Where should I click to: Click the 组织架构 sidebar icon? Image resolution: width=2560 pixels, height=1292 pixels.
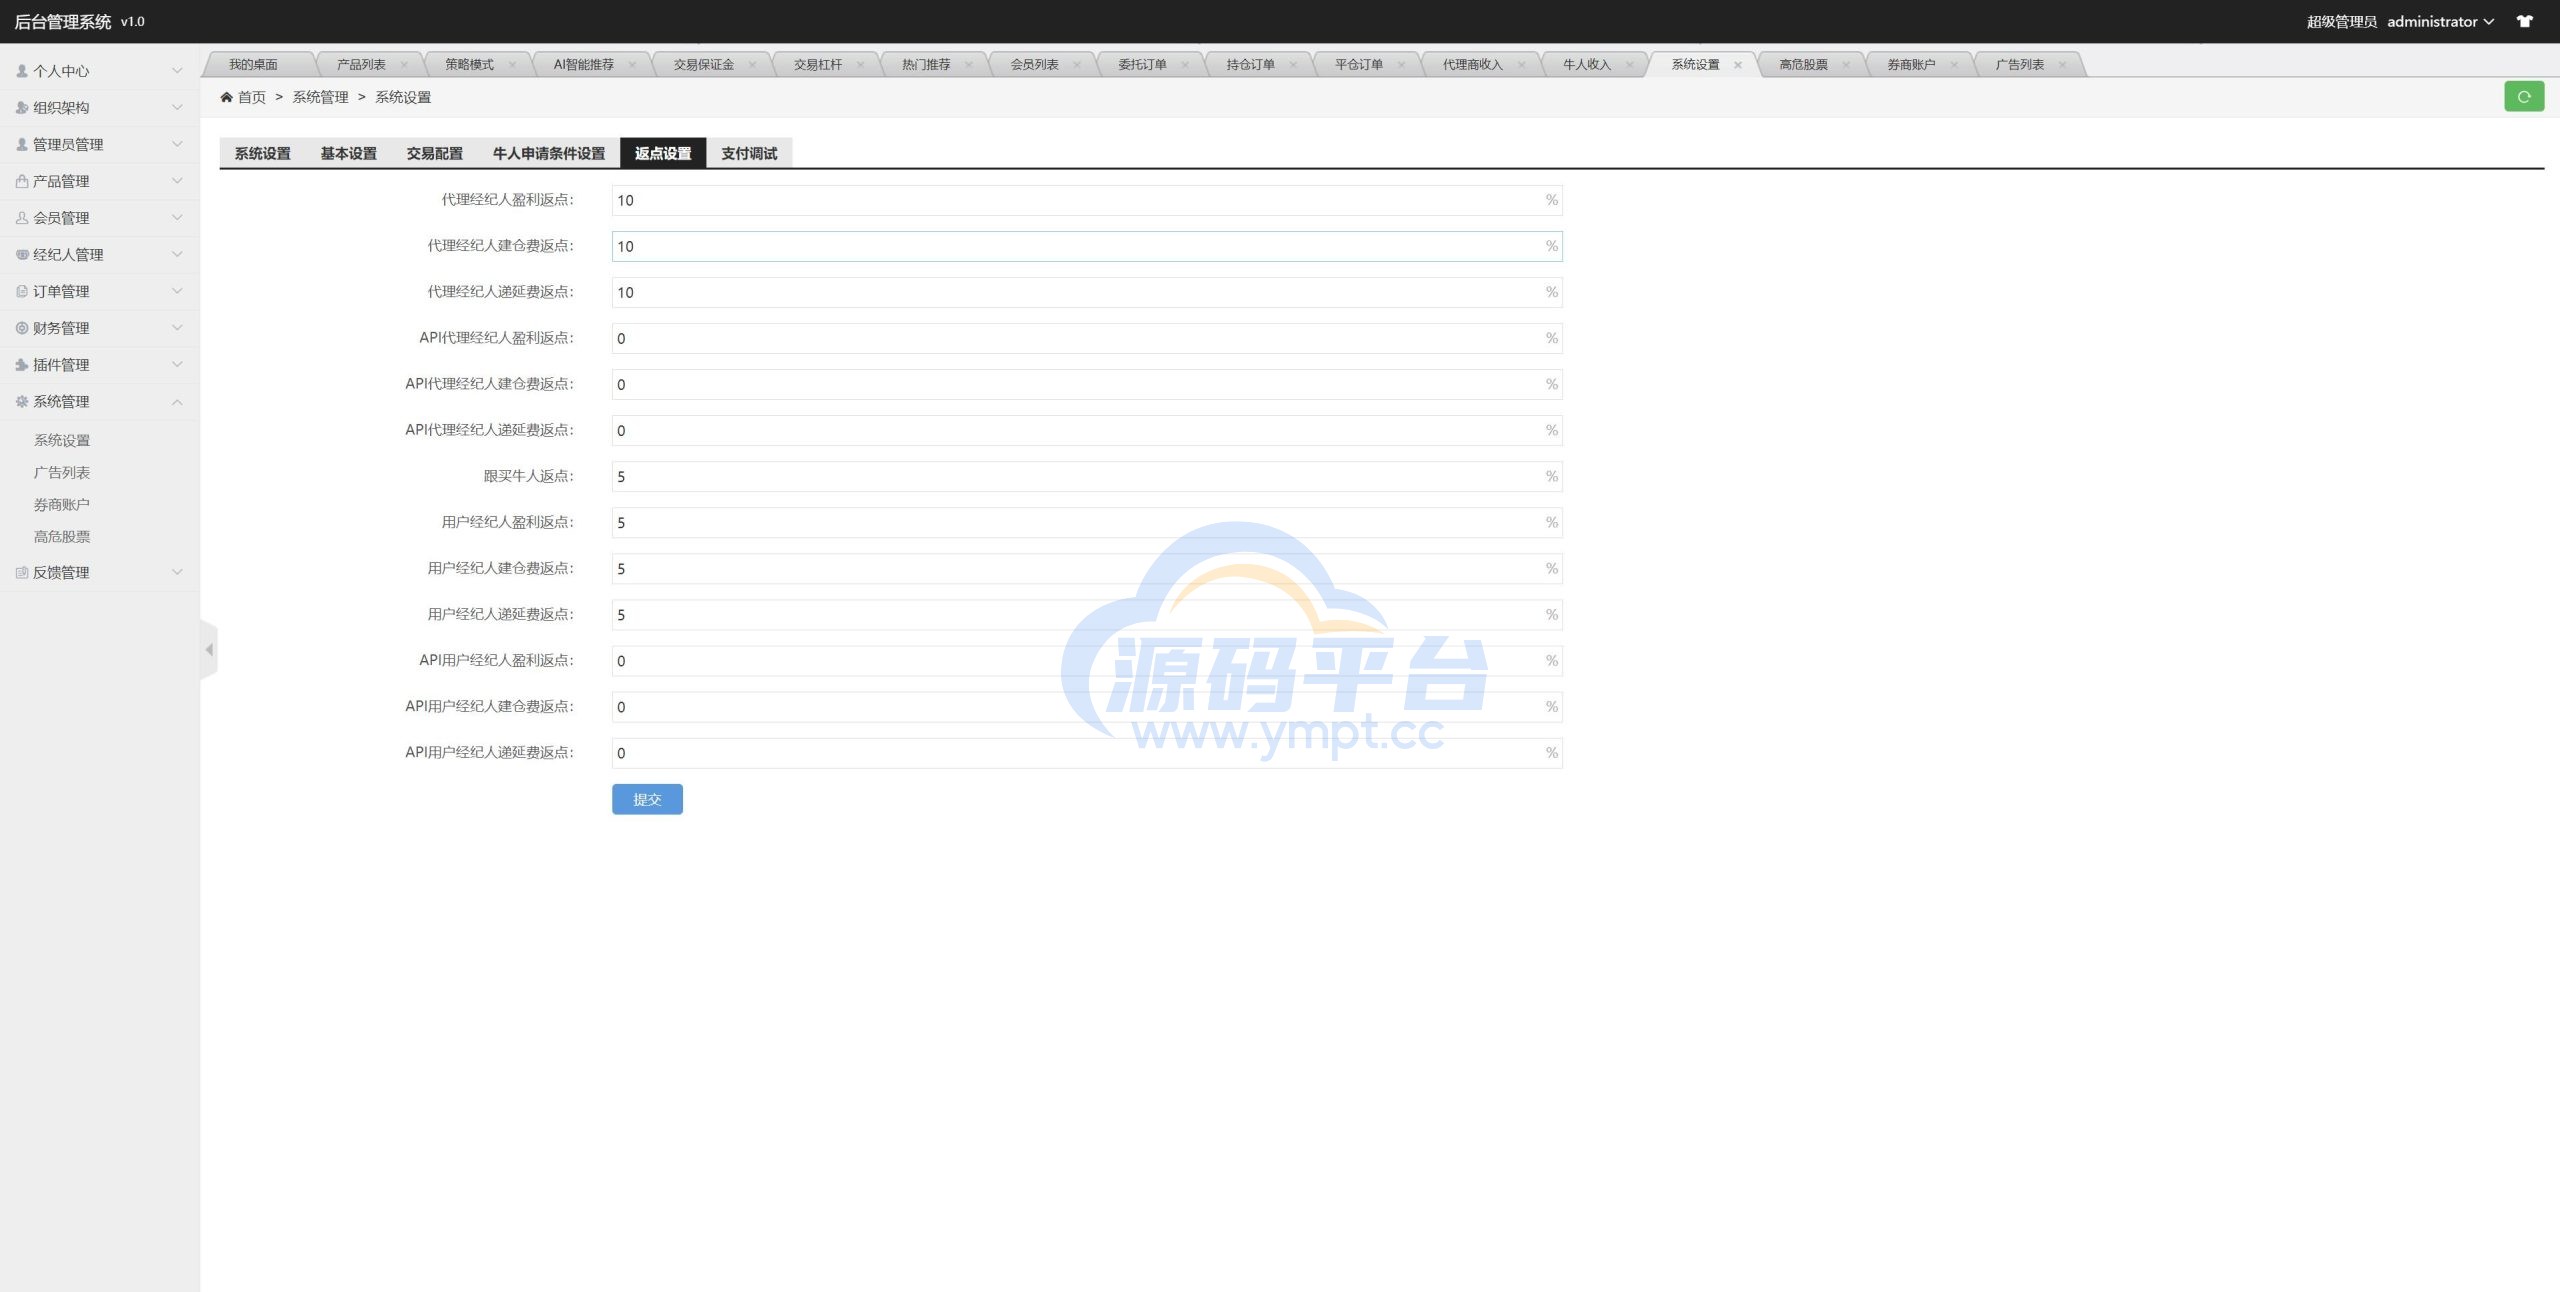click(x=22, y=108)
